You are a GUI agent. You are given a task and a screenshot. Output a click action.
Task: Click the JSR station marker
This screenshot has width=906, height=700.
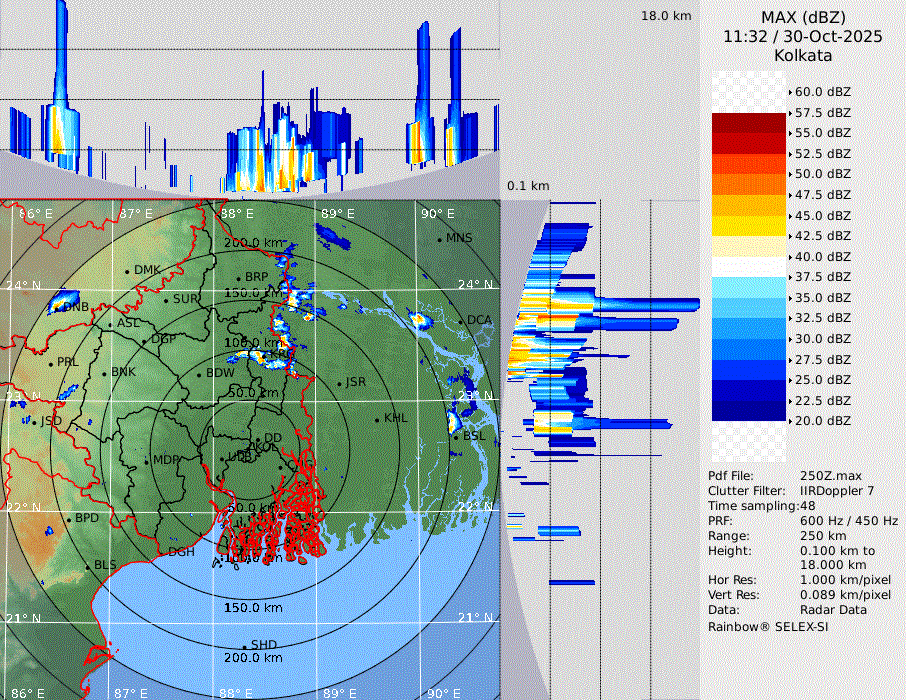coord(338,383)
